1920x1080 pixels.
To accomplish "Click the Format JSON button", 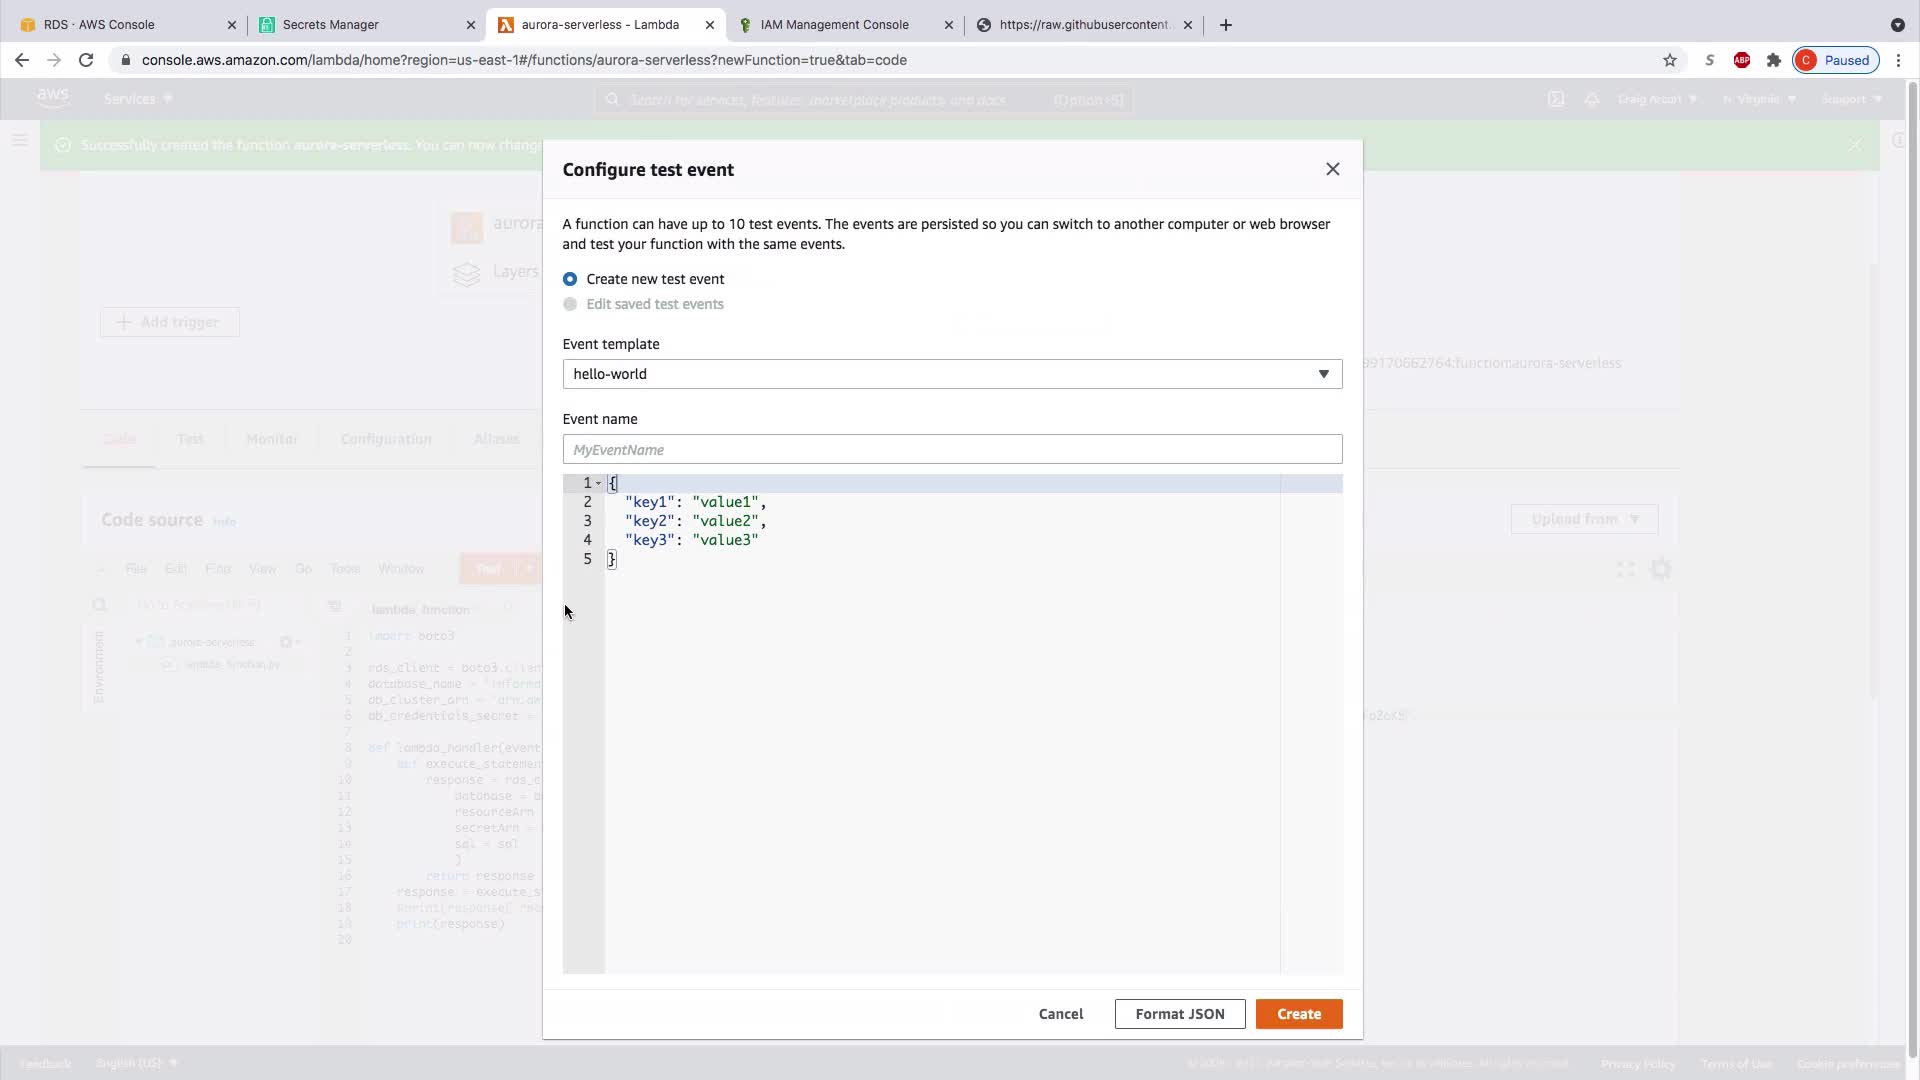I will (x=1179, y=1014).
